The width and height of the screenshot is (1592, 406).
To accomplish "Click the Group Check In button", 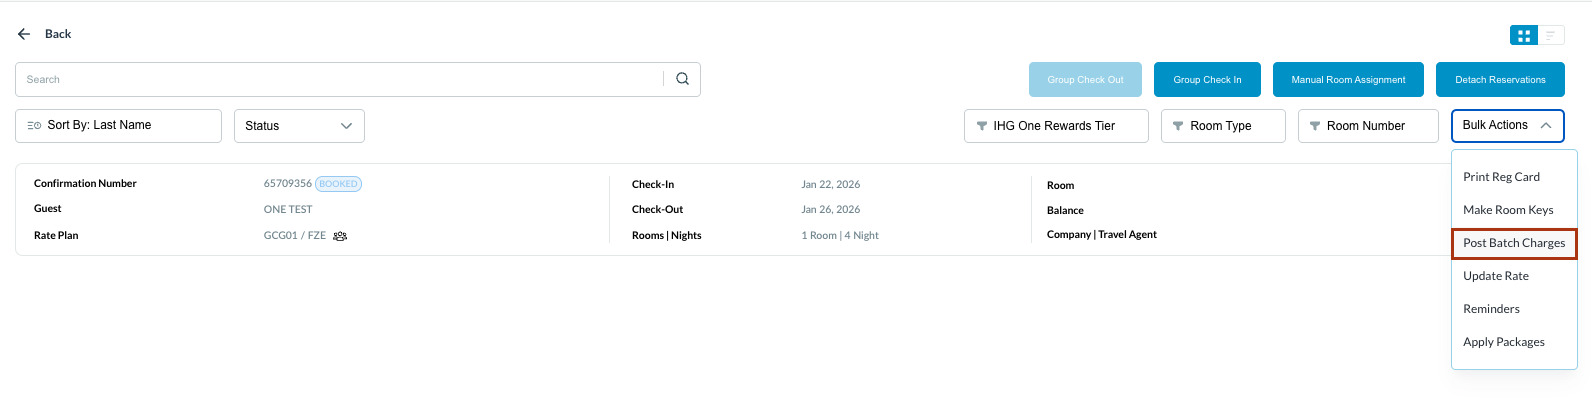I will click(x=1207, y=80).
